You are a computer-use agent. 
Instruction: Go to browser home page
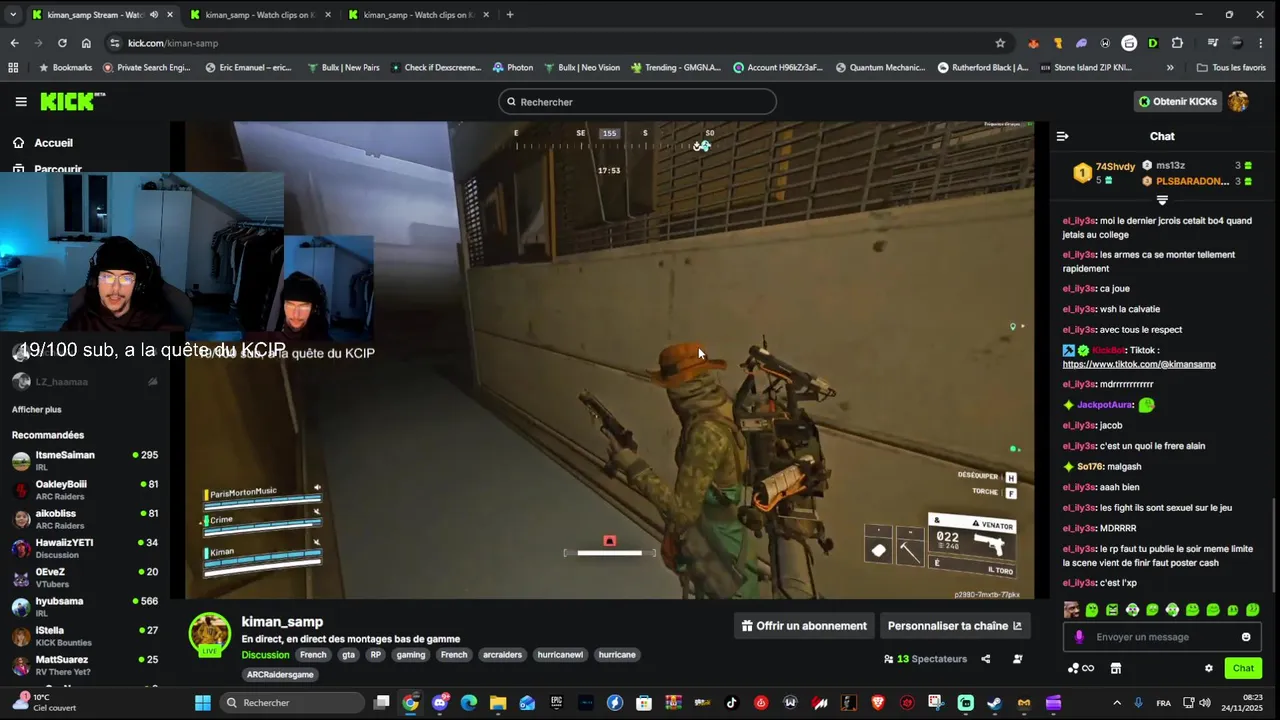tap(86, 43)
